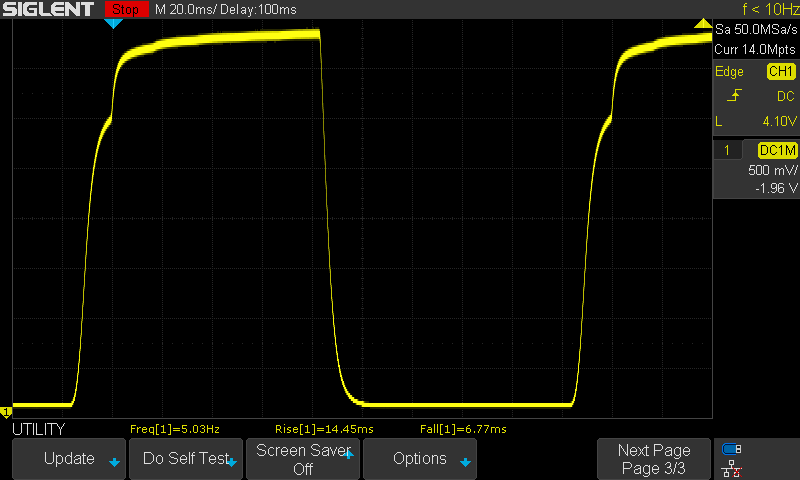Click the 500 mV/ vertical scale value
This screenshot has height=480, width=800.
click(x=772, y=170)
